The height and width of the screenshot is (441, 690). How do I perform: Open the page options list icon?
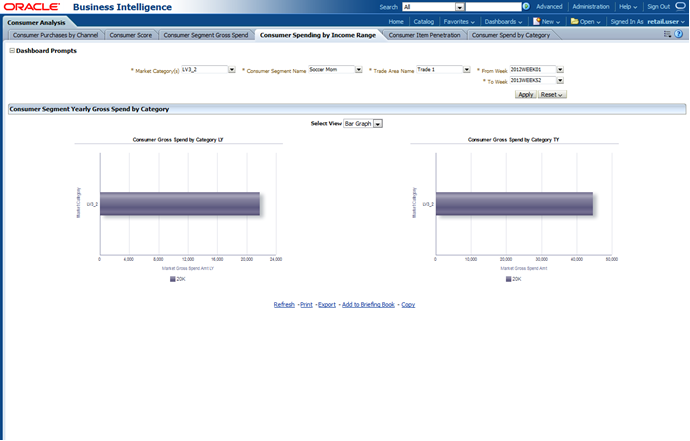coord(667,34)
